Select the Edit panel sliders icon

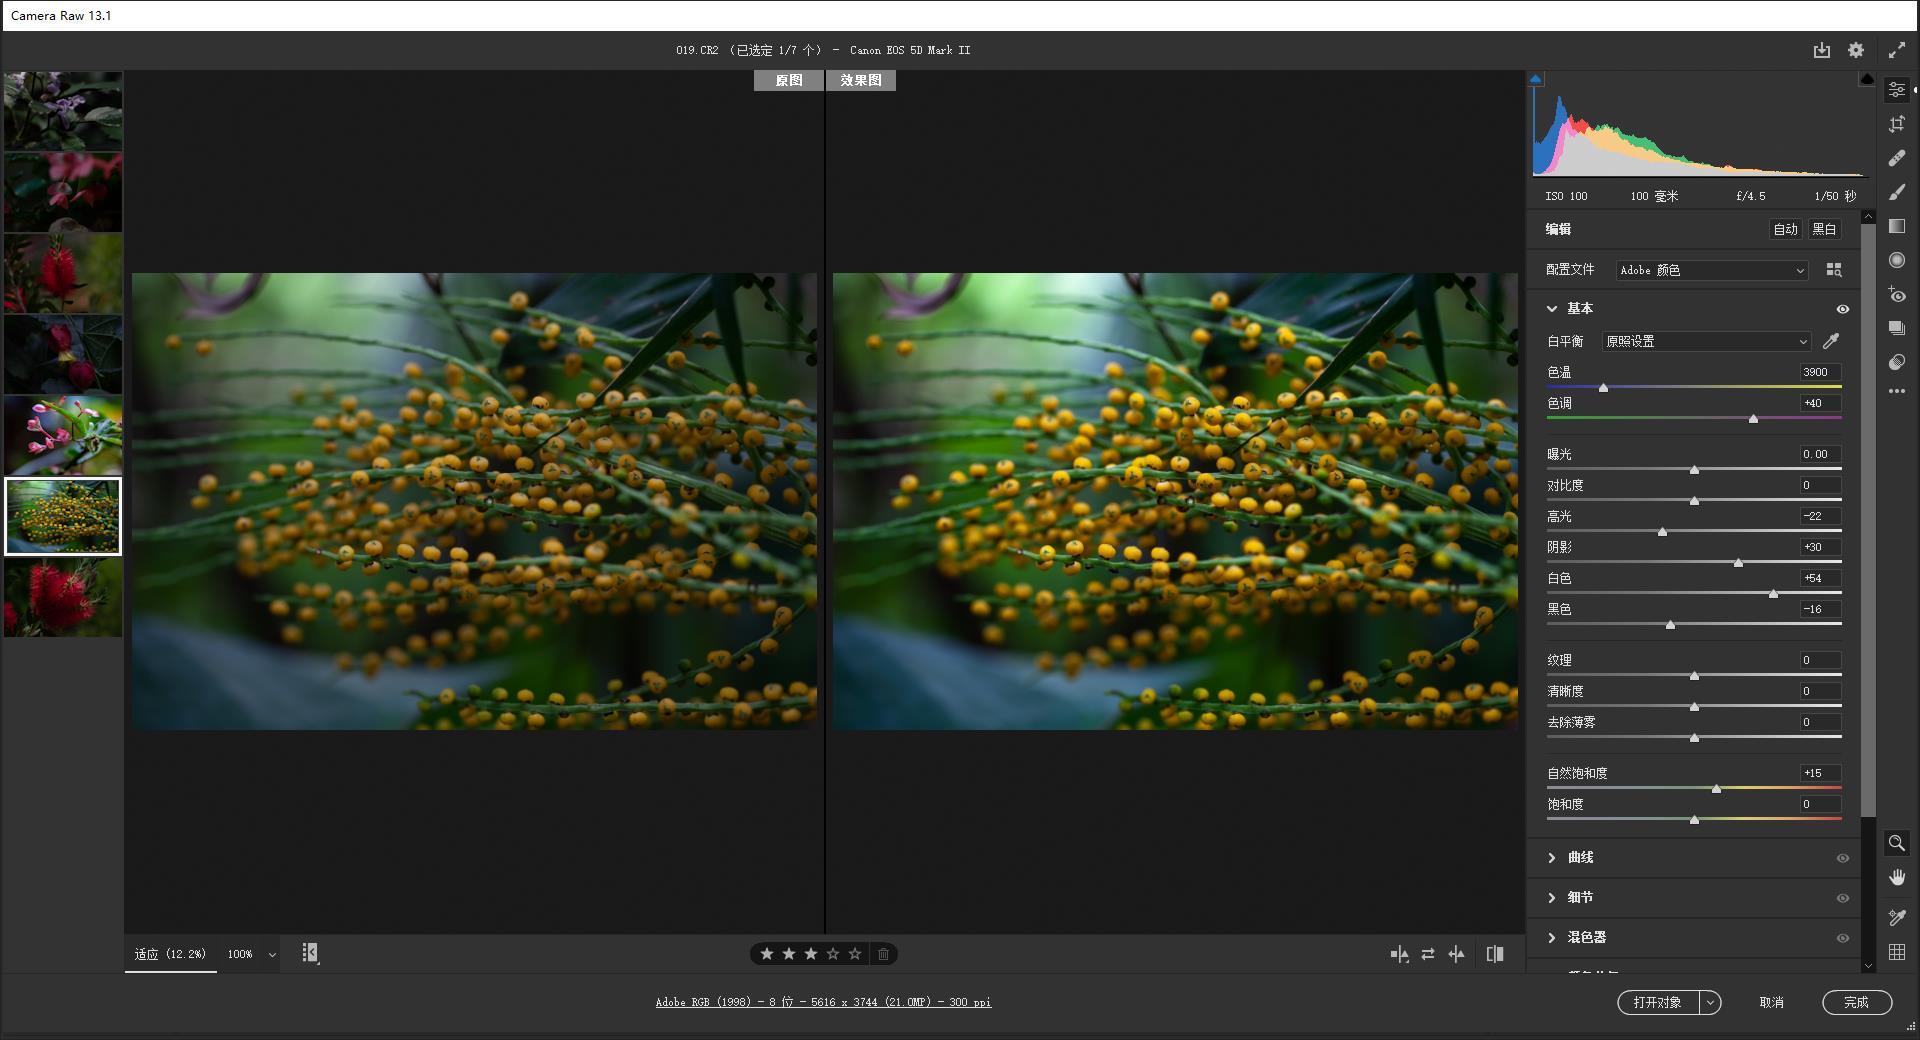pos(1896,90)
